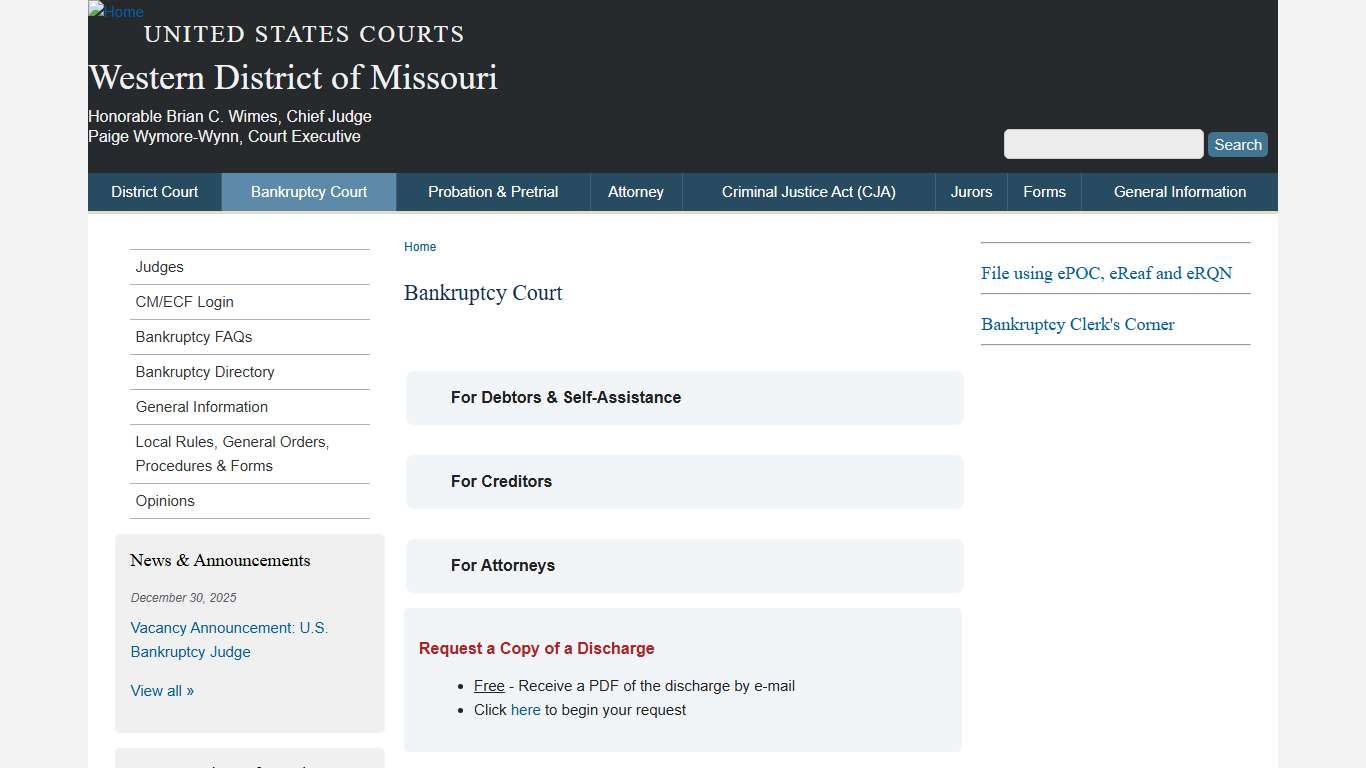
Task: Expand the For Creditors panel
Action: pos(684,481)
